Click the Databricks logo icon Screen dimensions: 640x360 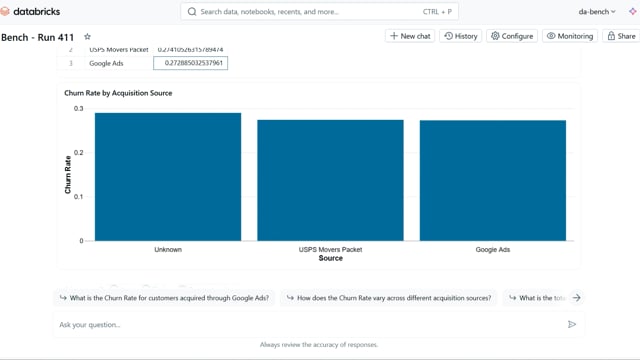tap(4, 11)
